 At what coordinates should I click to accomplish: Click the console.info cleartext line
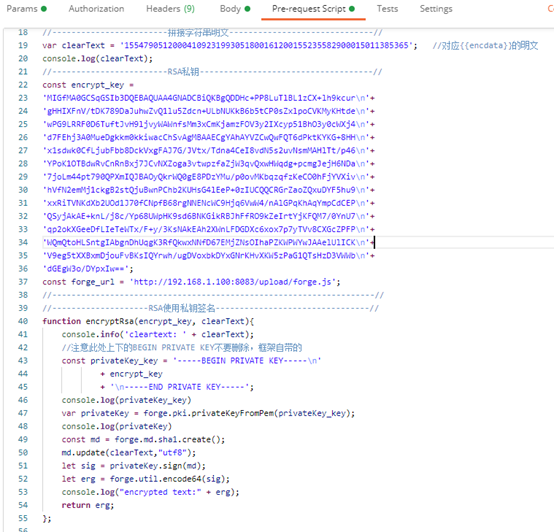tap(158, 335)
